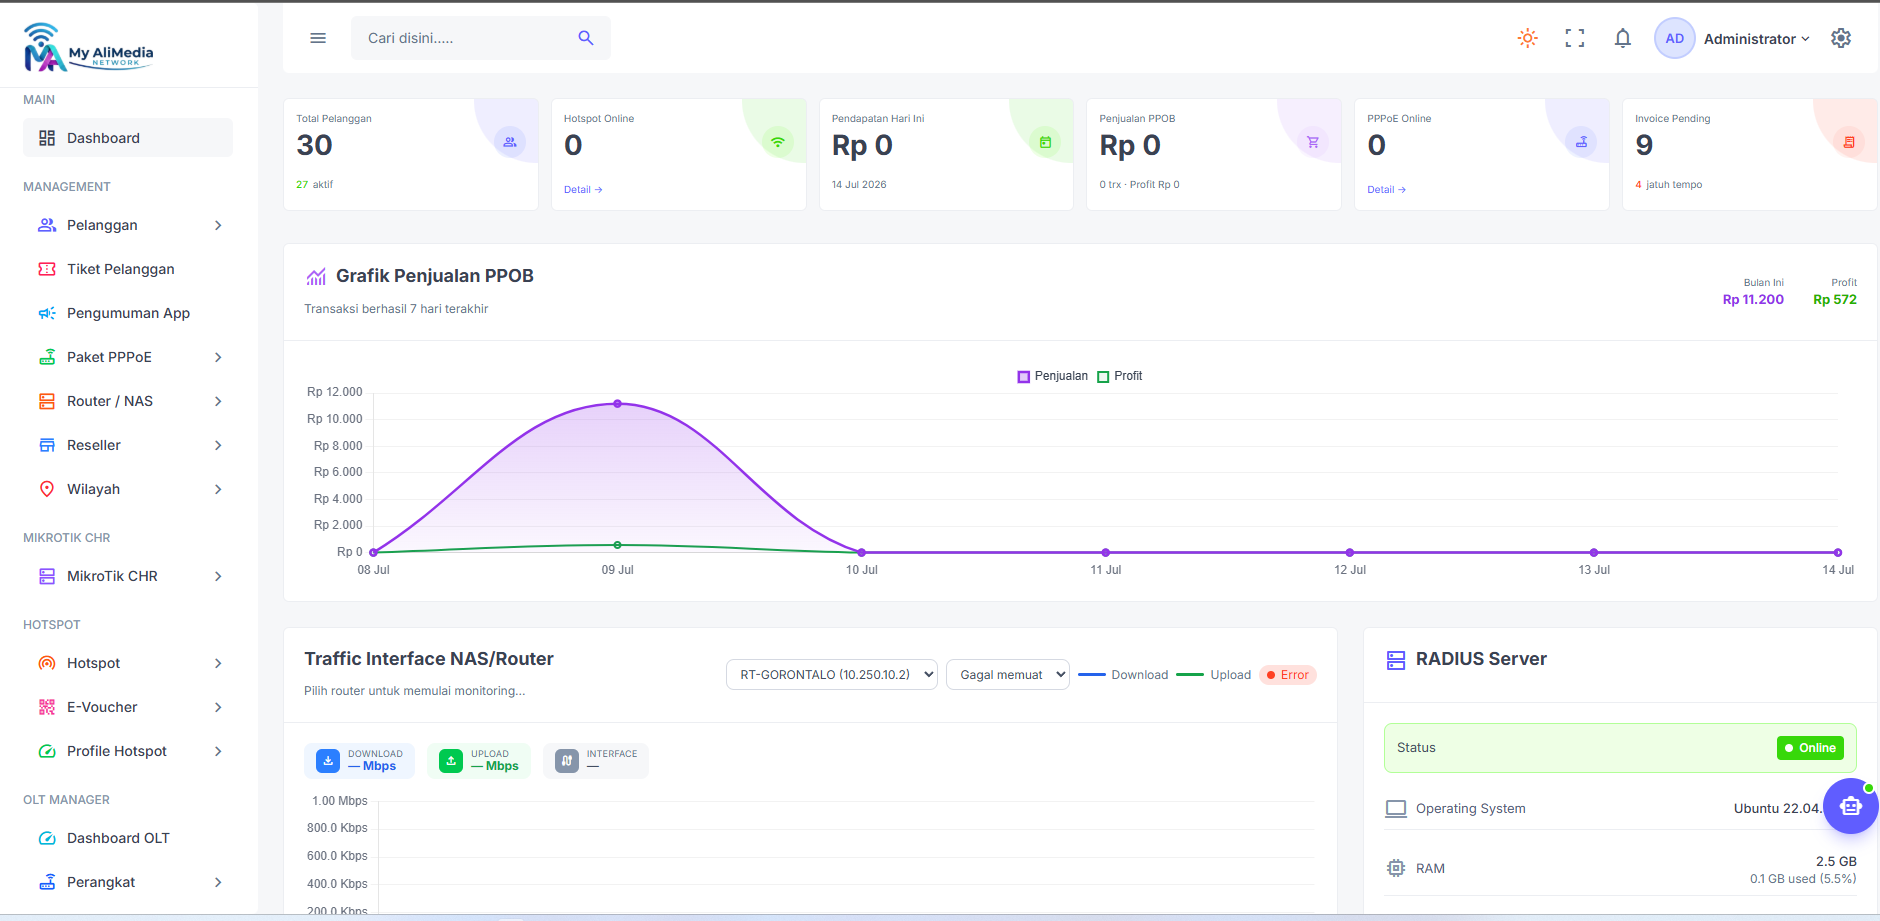The height and width of the screenshot is (921, 1880).
Task: Click the Download Mbps stat chip
Action: pyautogui.click(x=360, y=760)
